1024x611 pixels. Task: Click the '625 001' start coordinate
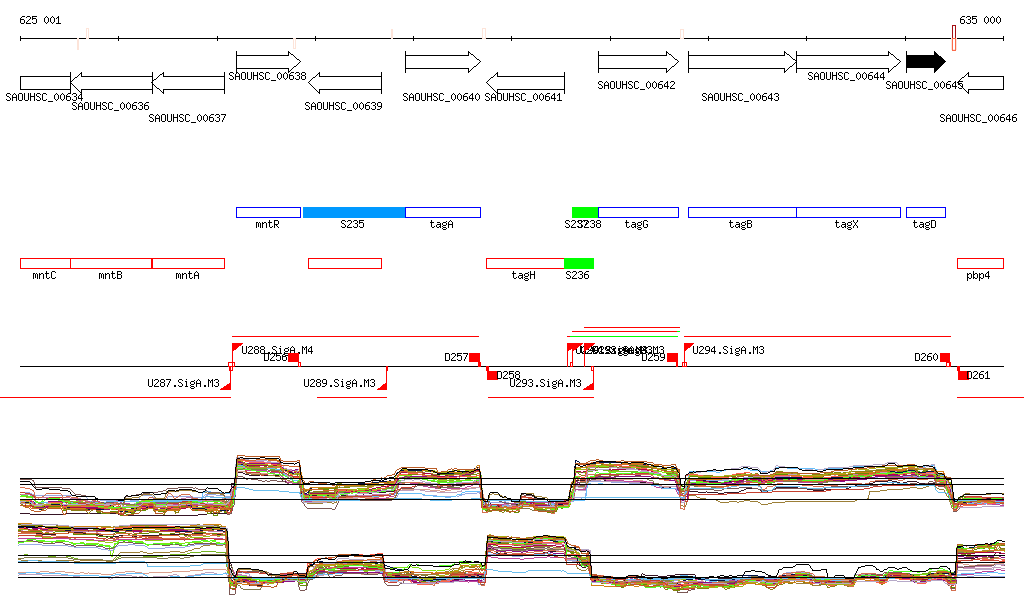click(40, 20)
